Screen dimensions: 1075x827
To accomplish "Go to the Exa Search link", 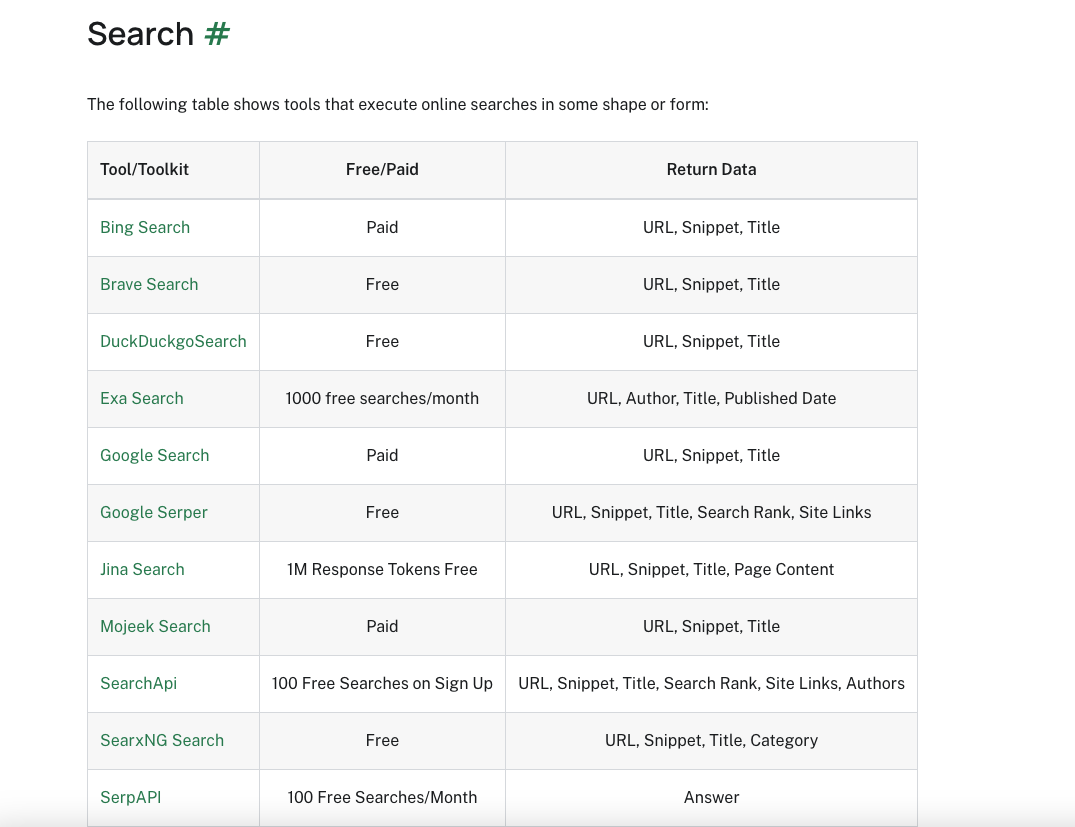I will click(x=142, y=398).
